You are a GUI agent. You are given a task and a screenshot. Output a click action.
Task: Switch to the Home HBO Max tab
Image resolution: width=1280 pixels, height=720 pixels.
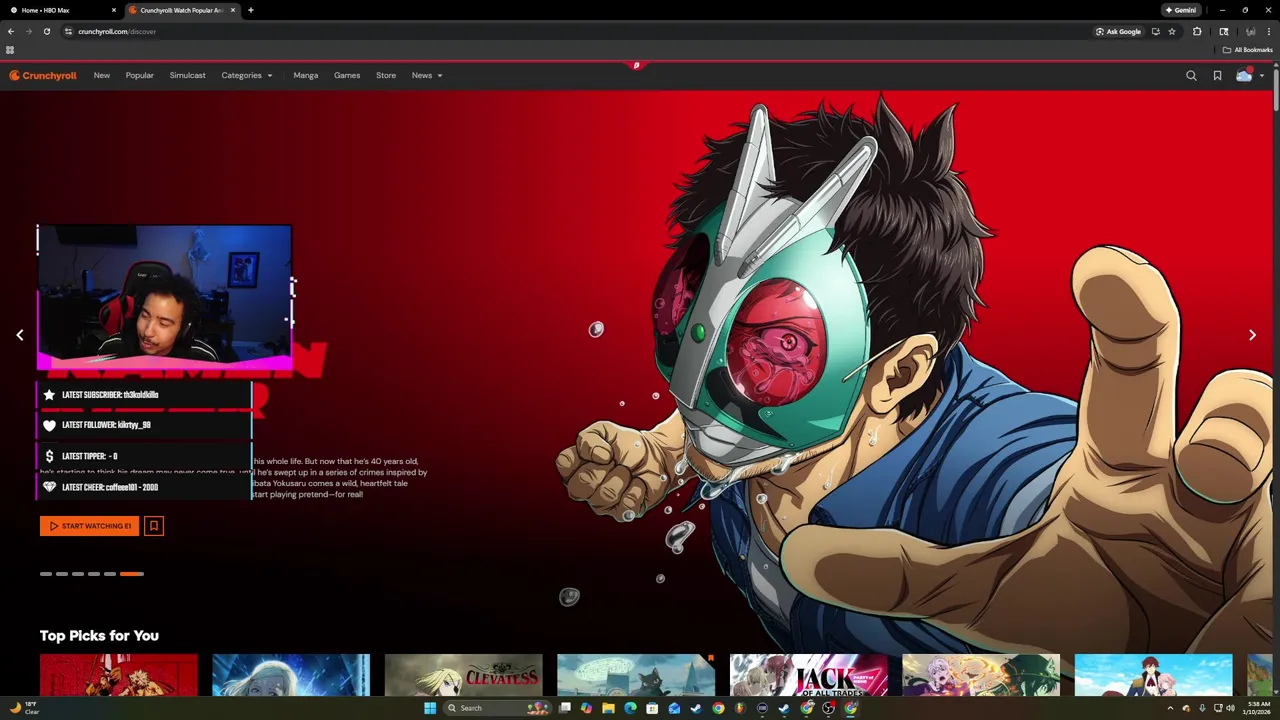[62, 10]
